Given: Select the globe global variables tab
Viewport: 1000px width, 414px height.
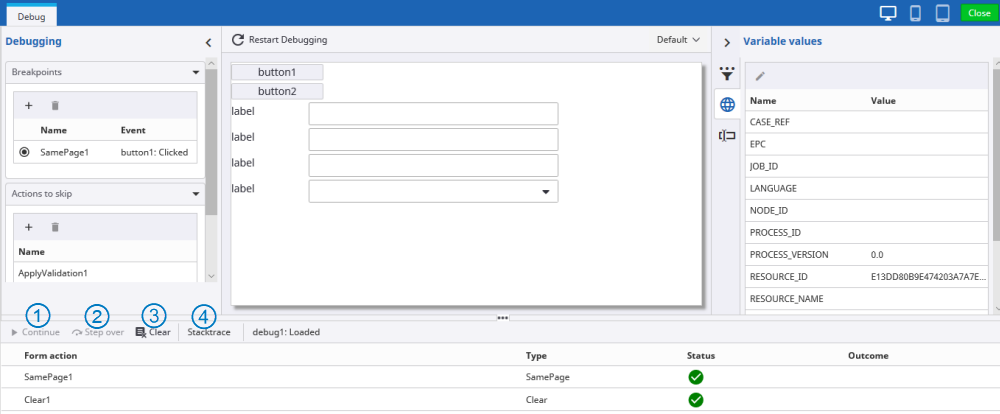Looking at the screenshot, I should 727,105.
